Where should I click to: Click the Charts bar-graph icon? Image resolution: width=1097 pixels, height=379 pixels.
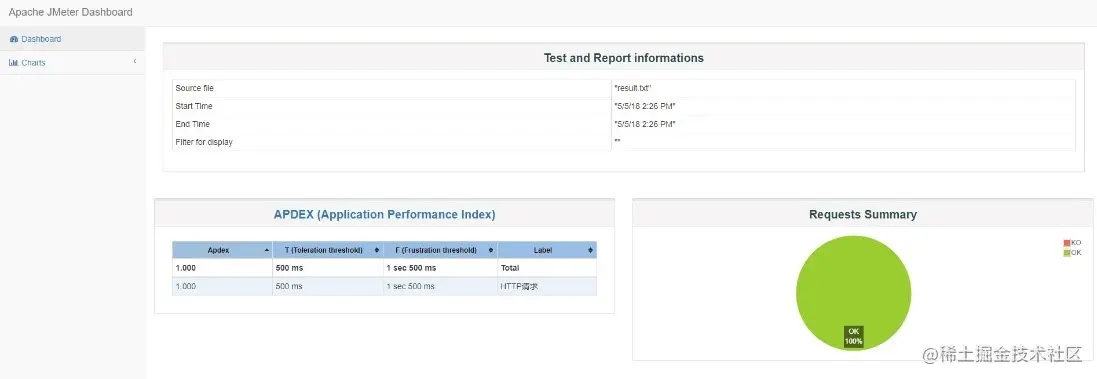[13, 63]
